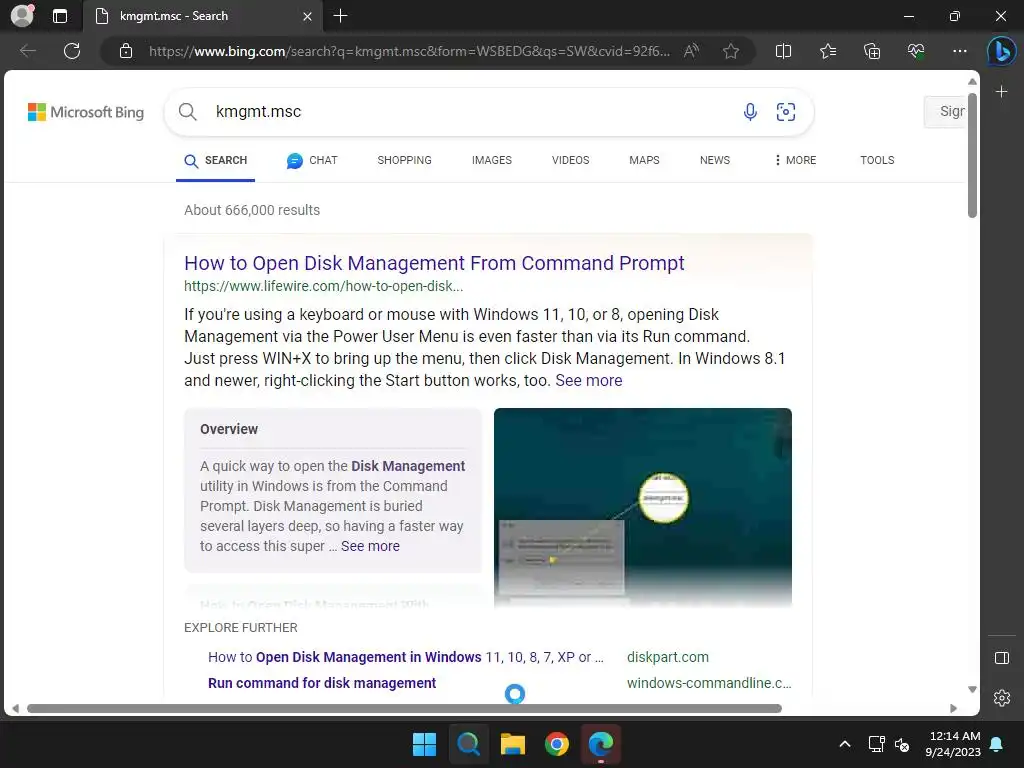Click See more after result description
This screenshot has width=1024, height=768.
588,381
